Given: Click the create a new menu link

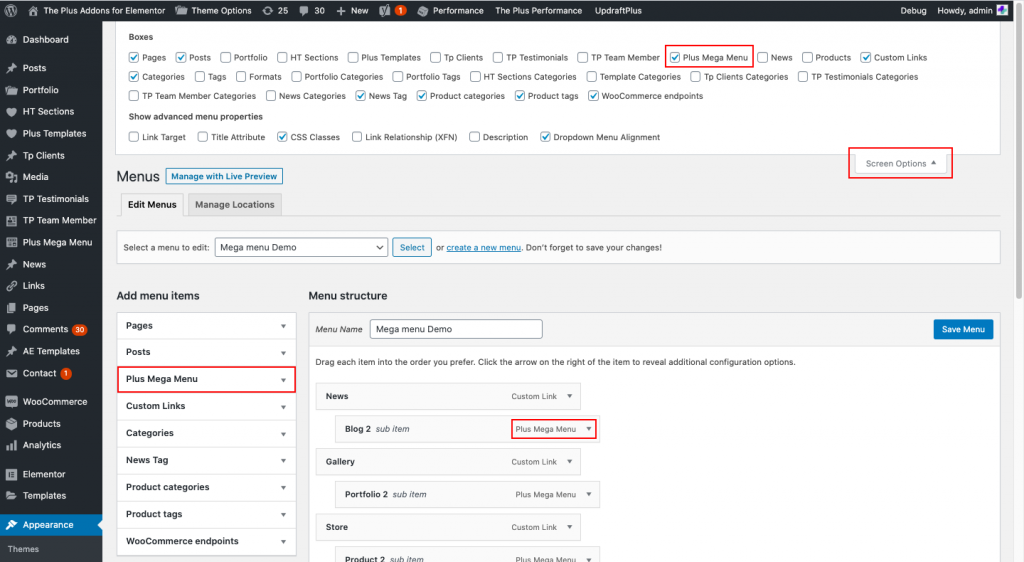Looking at the screenshot, I should [x=483, y=247].
